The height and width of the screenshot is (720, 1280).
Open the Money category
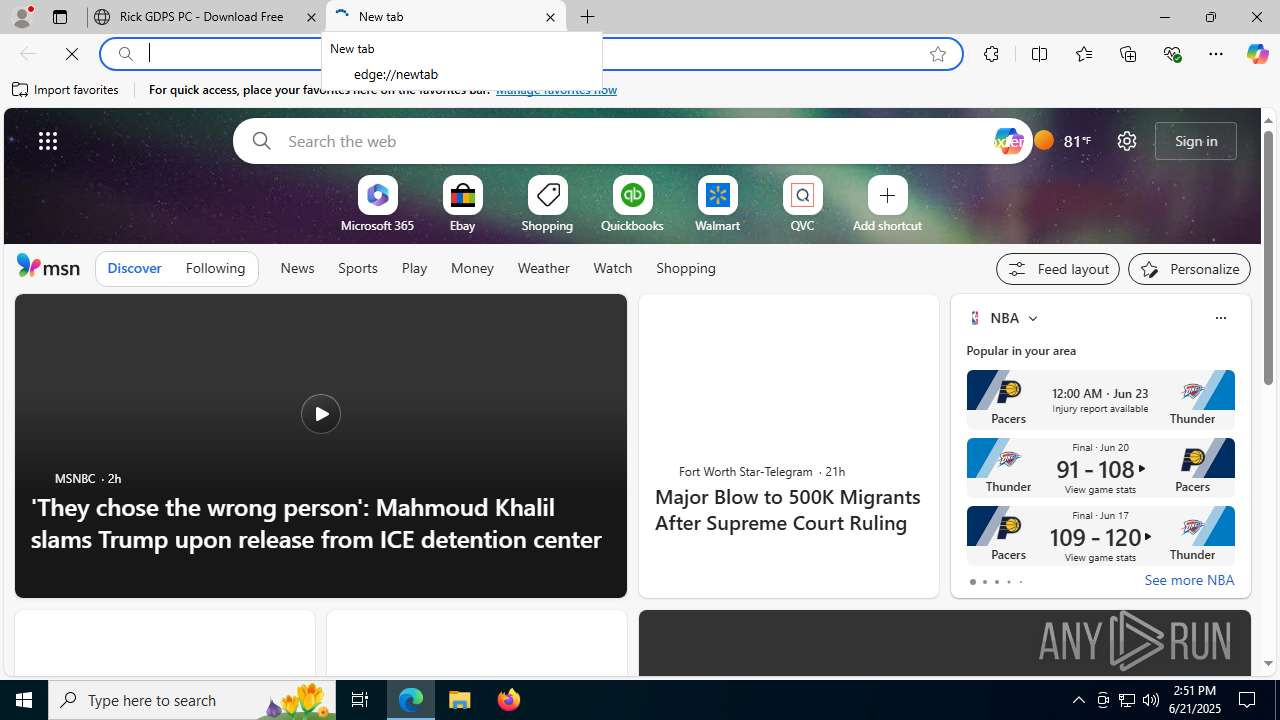[x=472, y=268]
